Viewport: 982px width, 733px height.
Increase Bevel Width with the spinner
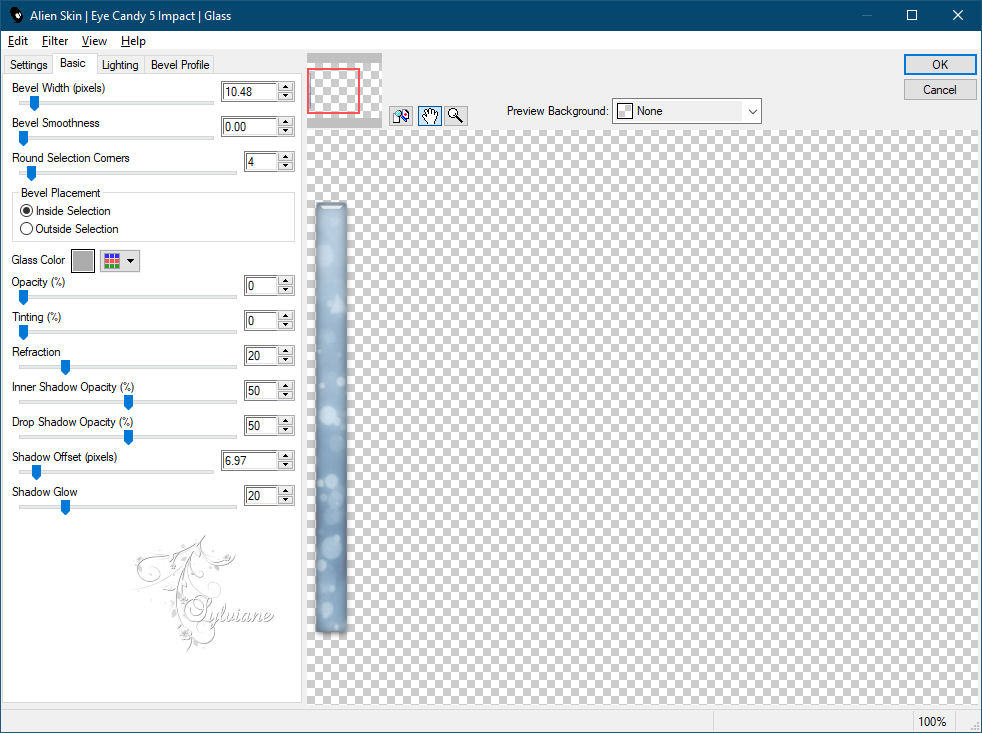[286, 87]
